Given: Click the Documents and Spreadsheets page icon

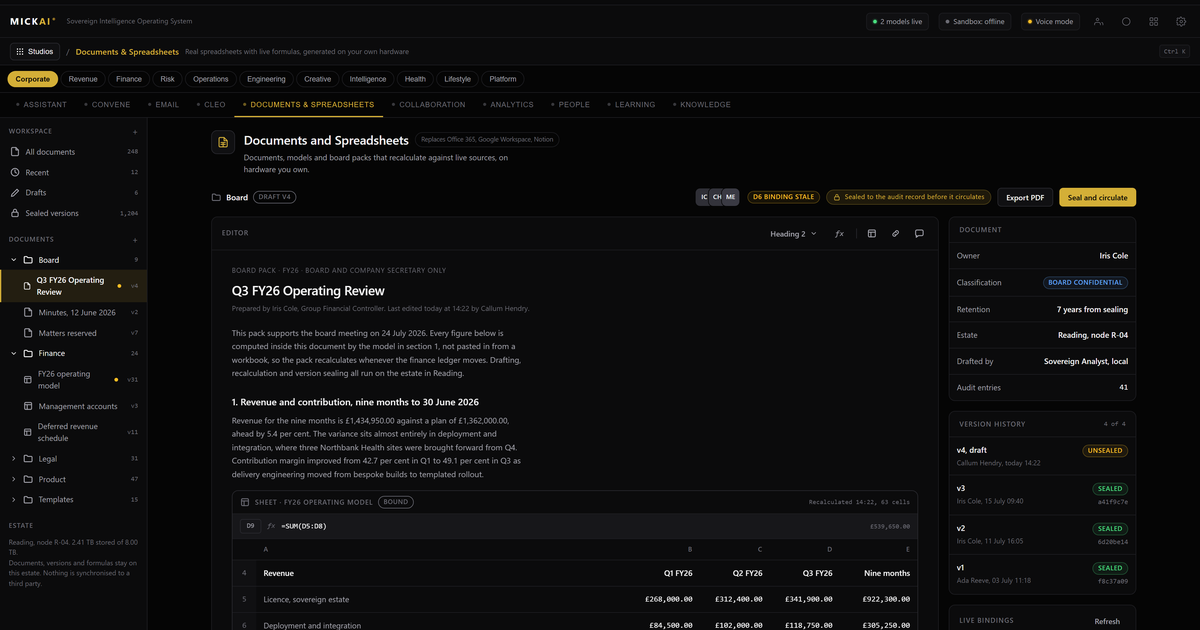Looking at the screenshot, I should click(223, 143).
